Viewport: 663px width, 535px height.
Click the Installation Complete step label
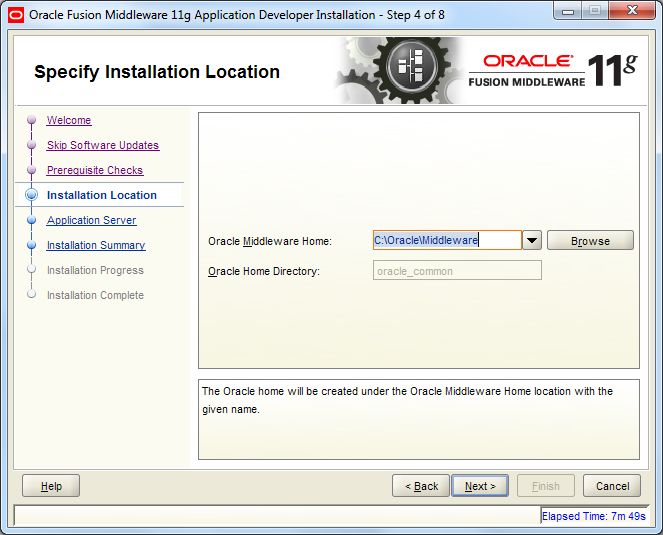point(95,295)
